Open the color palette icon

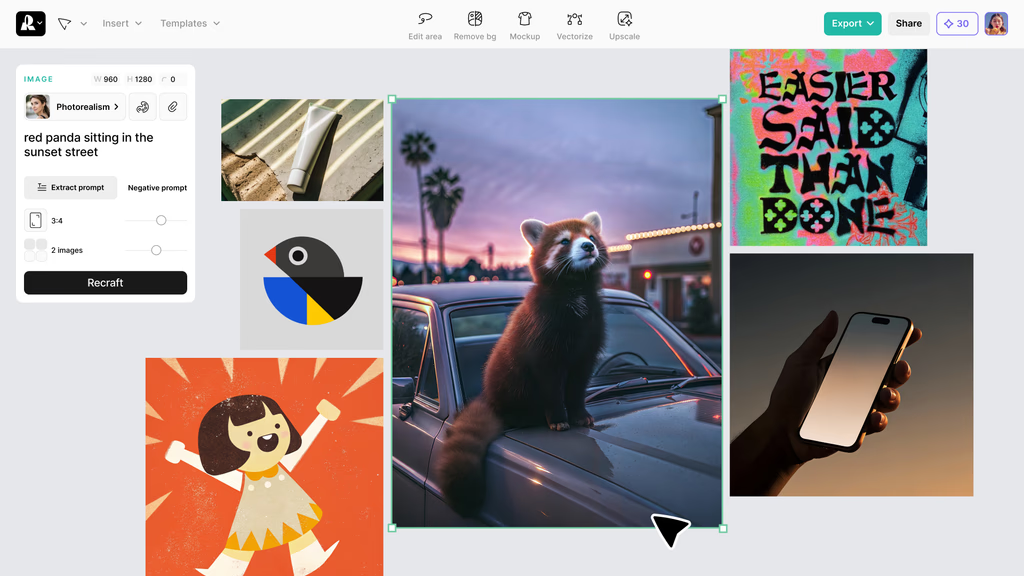pos(142,106)
